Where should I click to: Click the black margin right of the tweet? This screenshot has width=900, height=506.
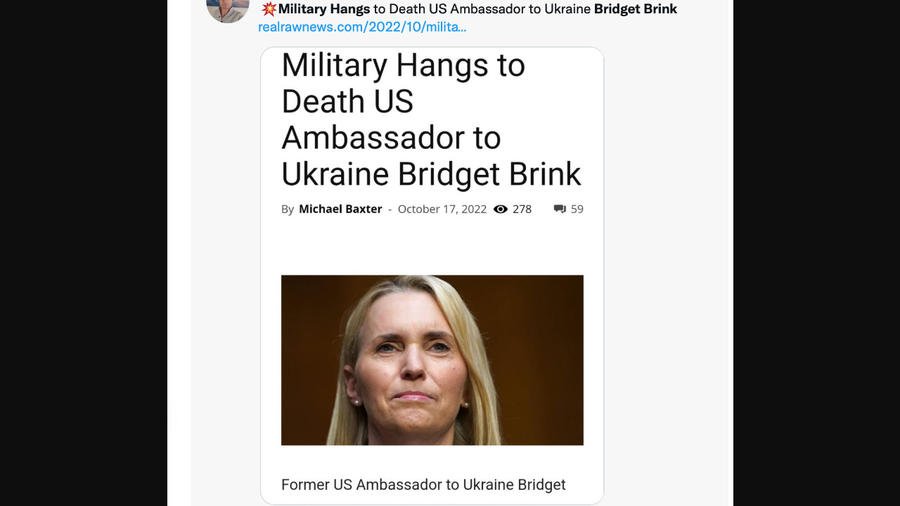coord(816,253)
